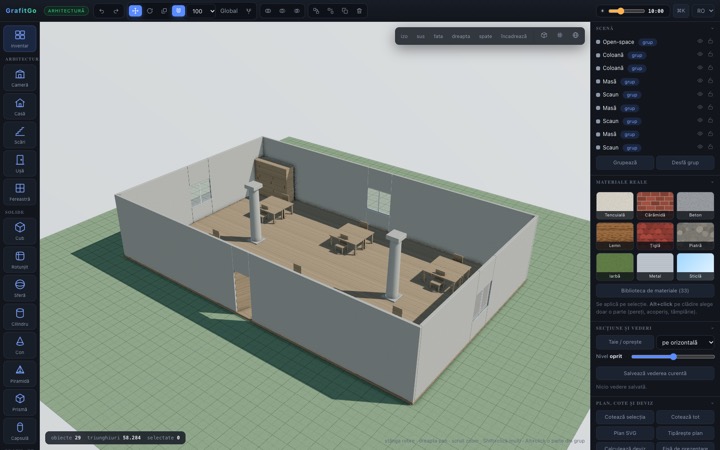Activate the move gizmo tool
This screenshot has width=720, height=450.
pyautogui.click(x=135, y=11)
